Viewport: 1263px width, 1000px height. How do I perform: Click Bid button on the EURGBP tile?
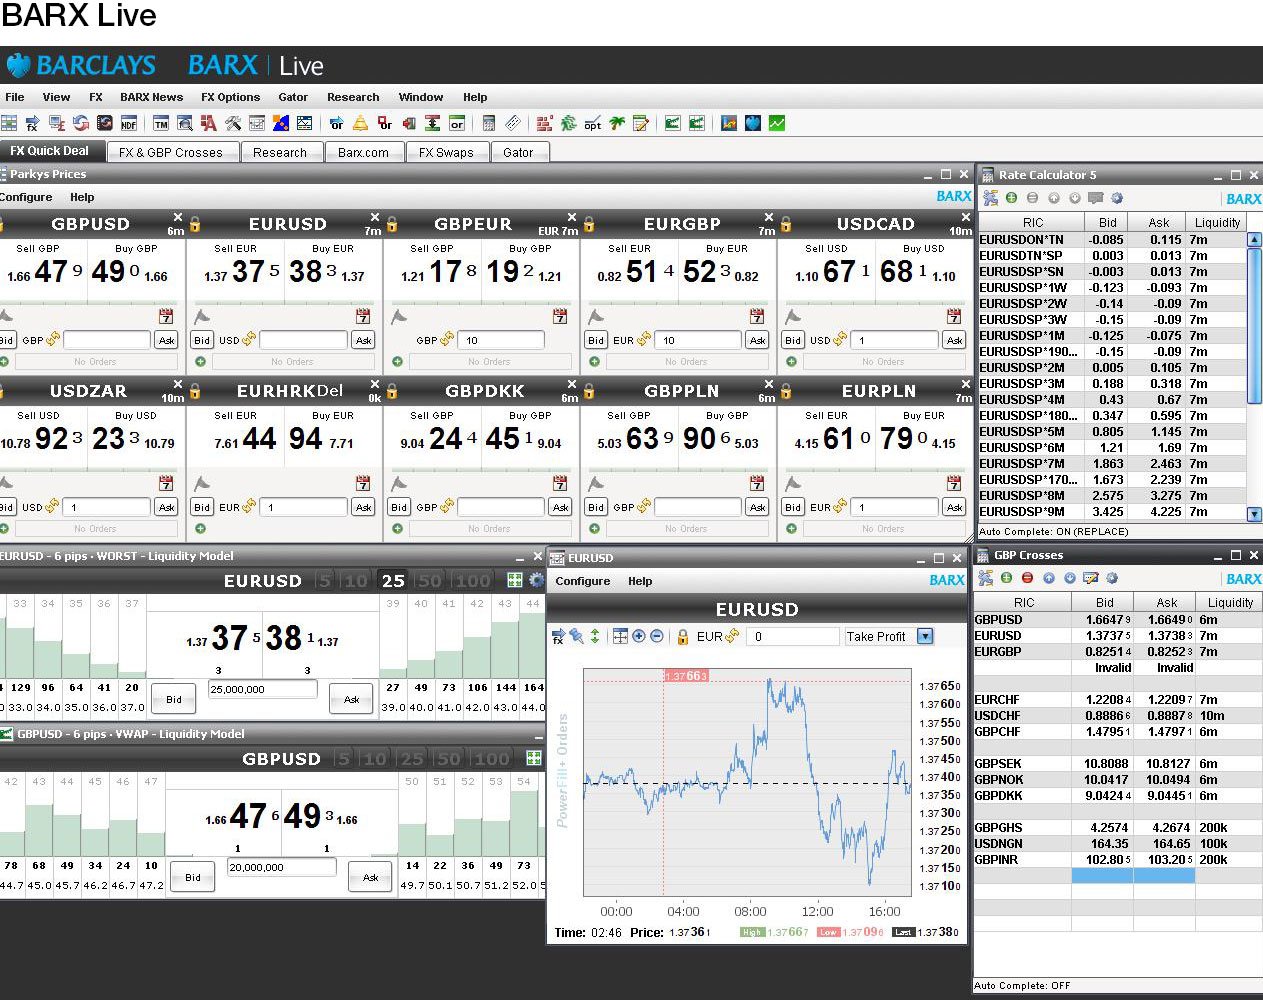click(596, 340)
